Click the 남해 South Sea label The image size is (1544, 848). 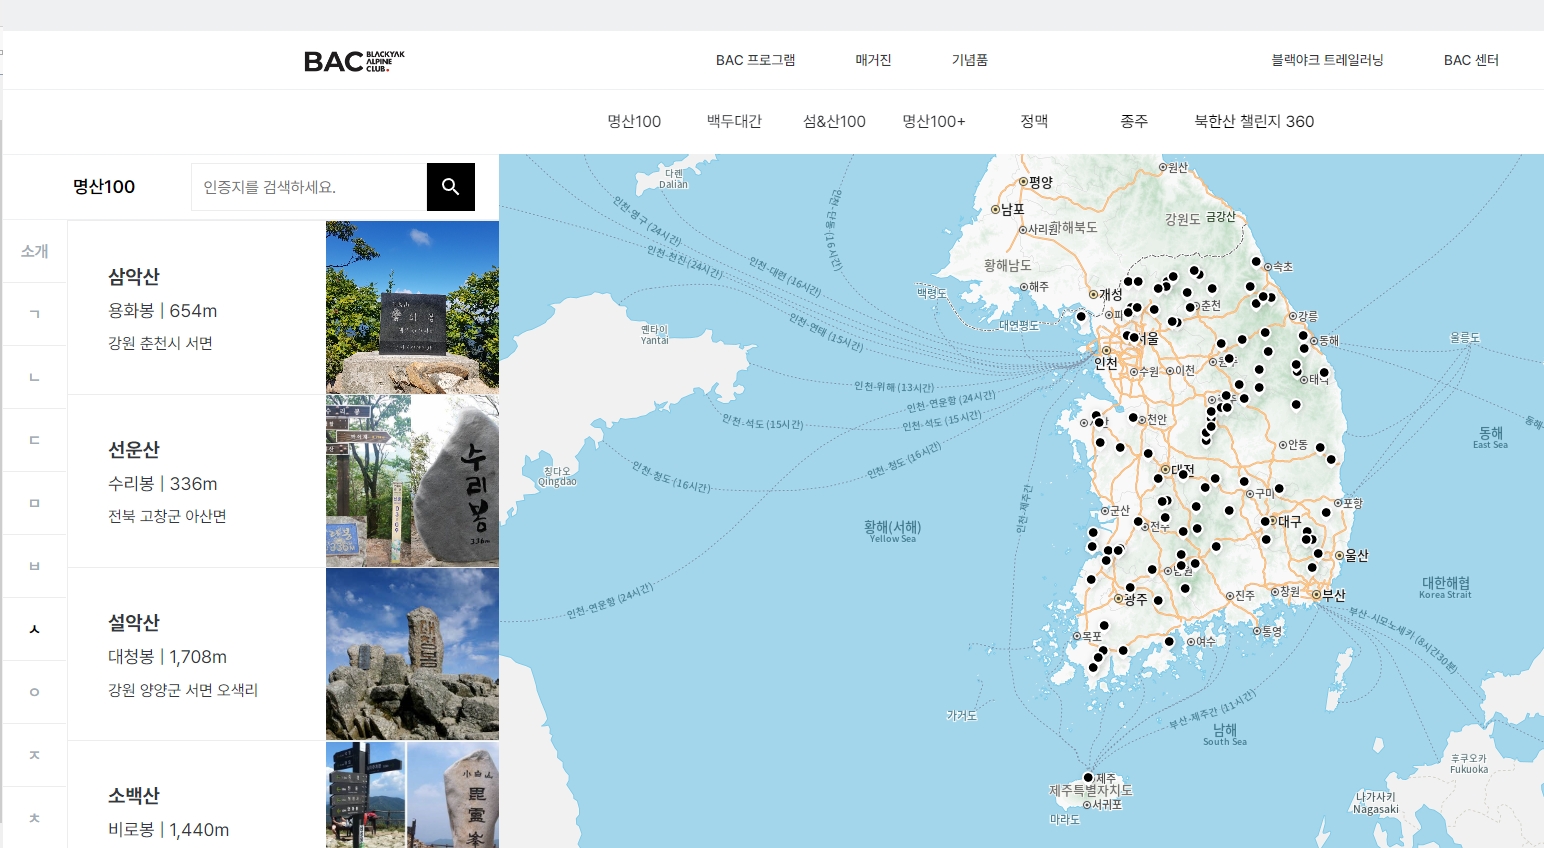pos(1225,734)
